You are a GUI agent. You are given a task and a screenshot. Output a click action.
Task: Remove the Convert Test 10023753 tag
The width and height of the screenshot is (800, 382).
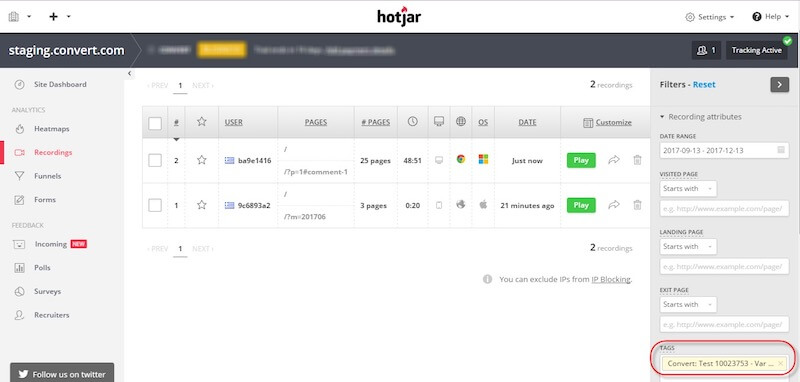(781, 364)
